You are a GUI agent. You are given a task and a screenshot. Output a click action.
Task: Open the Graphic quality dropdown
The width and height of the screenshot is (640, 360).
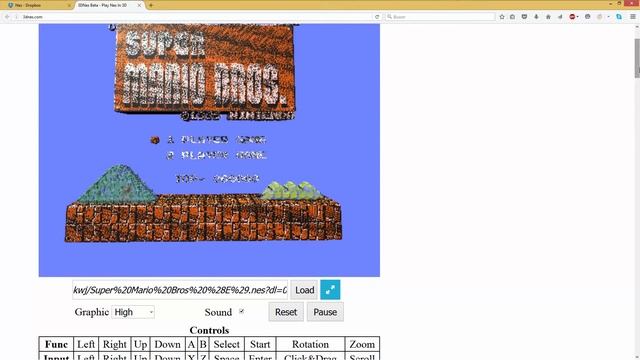coord(133,312)
